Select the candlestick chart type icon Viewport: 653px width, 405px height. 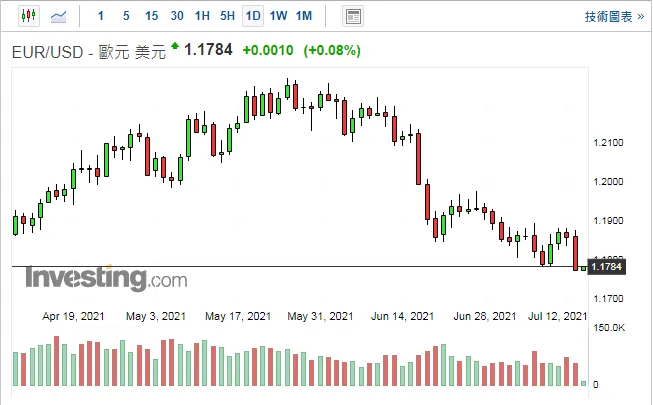click(29, 16)
